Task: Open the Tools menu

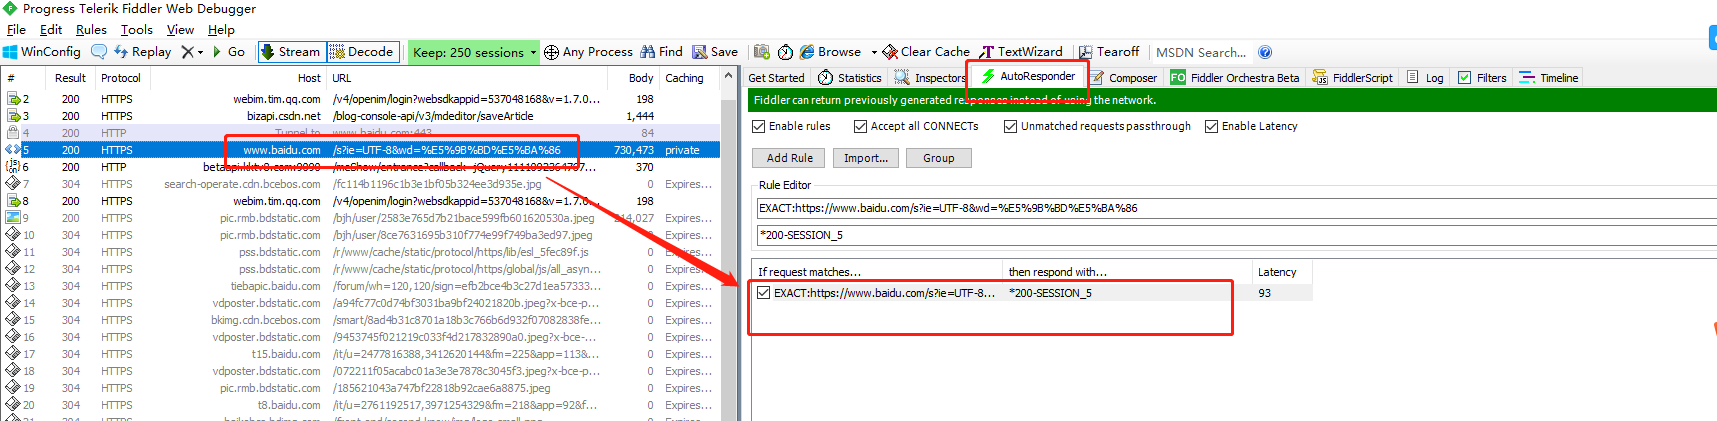Action: pyautogui.click(x=137, y=30)
